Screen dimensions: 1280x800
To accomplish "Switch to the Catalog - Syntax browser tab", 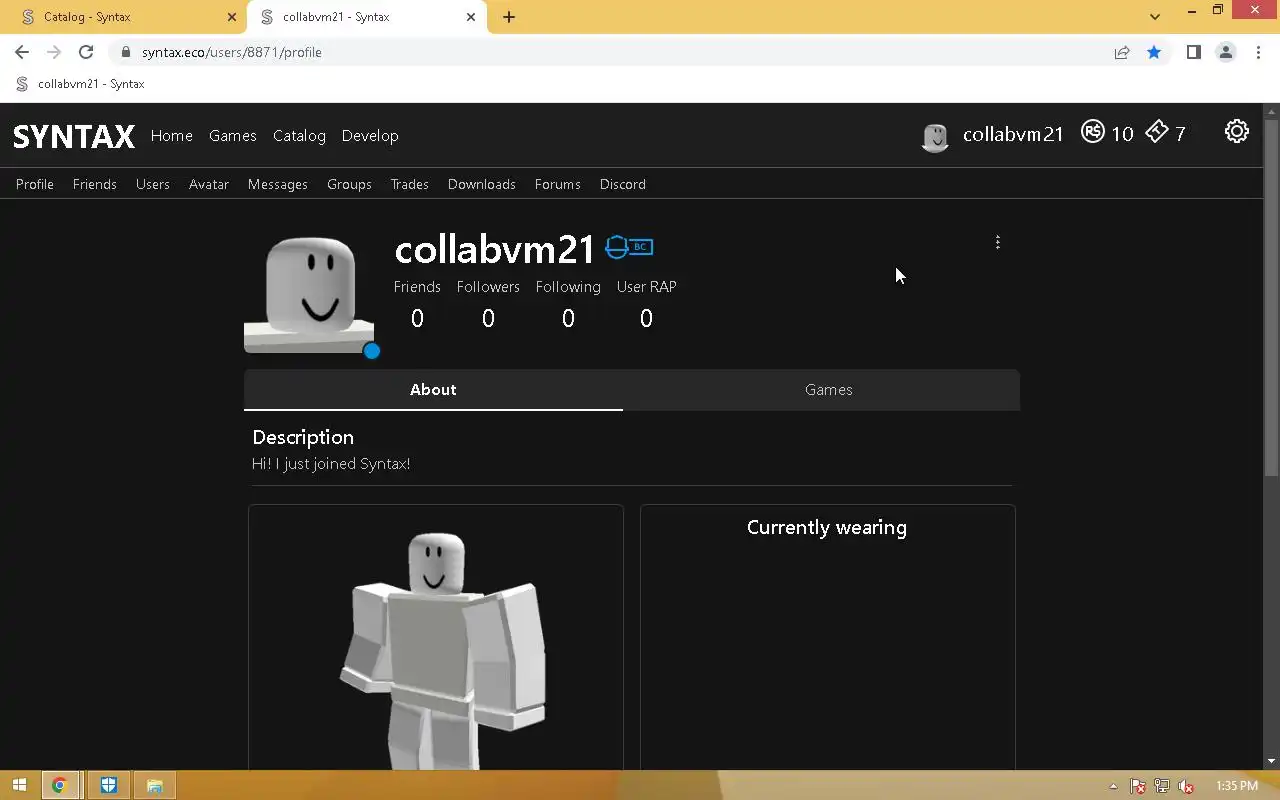I will pyautogui.click(x=125, y=17).
